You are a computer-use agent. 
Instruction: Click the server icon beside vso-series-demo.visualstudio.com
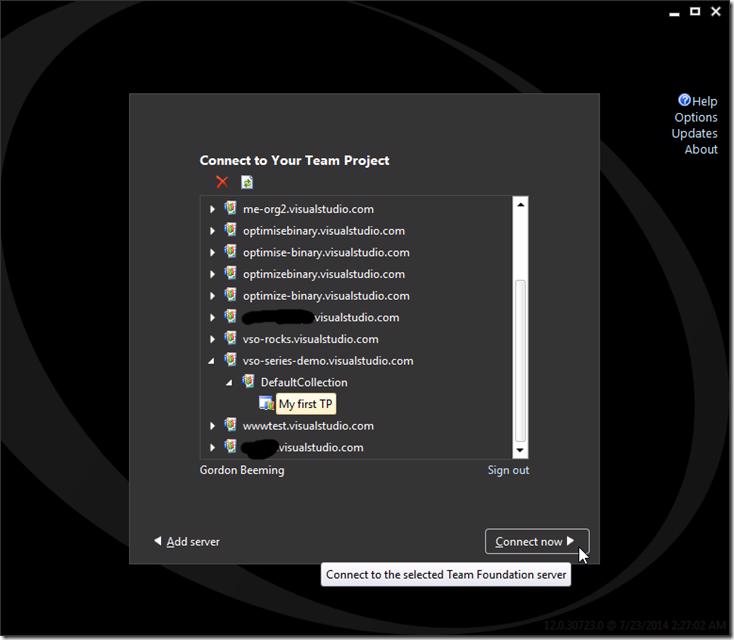tap(231, 360)
